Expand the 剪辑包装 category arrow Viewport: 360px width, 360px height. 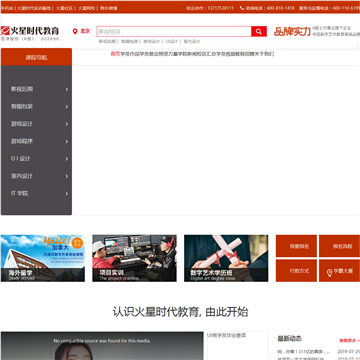(x=67, y=107)
